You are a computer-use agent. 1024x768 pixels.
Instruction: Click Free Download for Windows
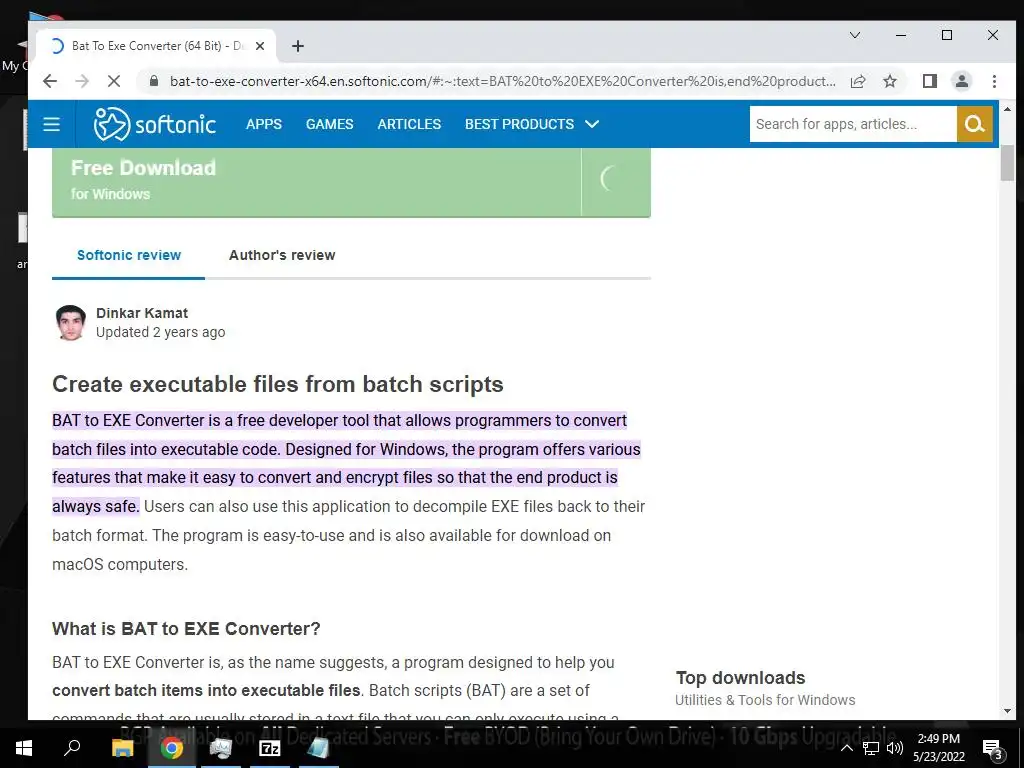351,181
